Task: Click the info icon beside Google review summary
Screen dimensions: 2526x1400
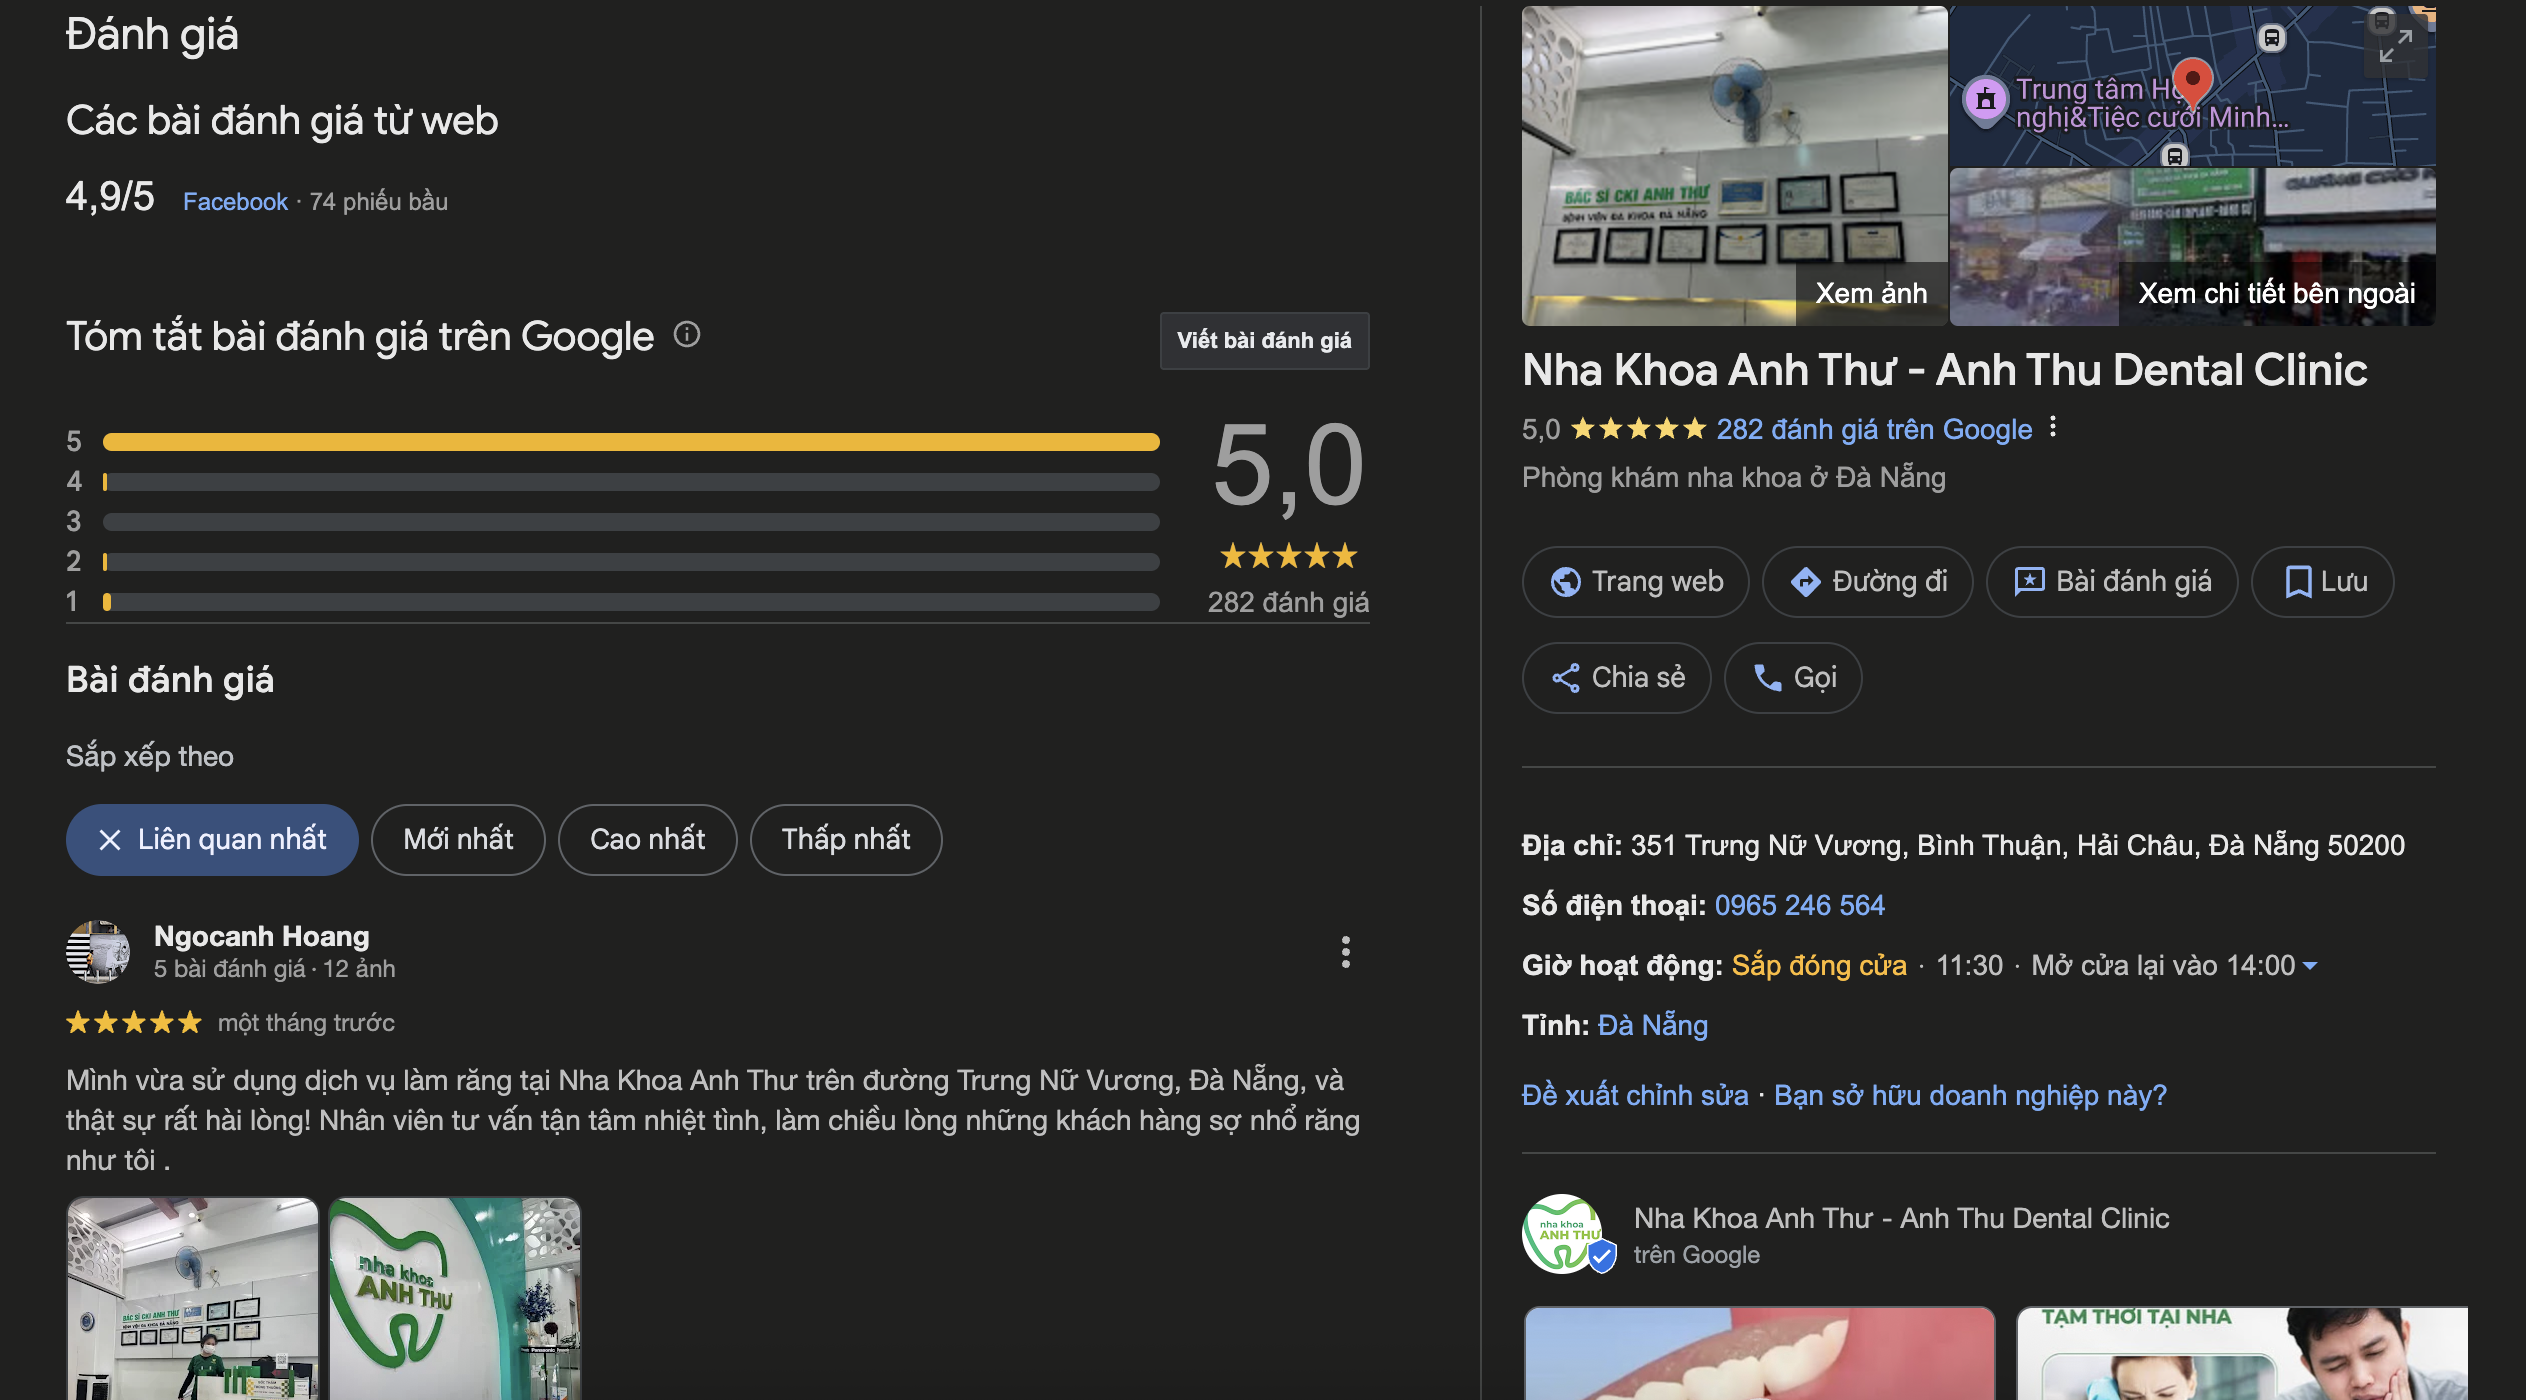Action: (687, 334)
